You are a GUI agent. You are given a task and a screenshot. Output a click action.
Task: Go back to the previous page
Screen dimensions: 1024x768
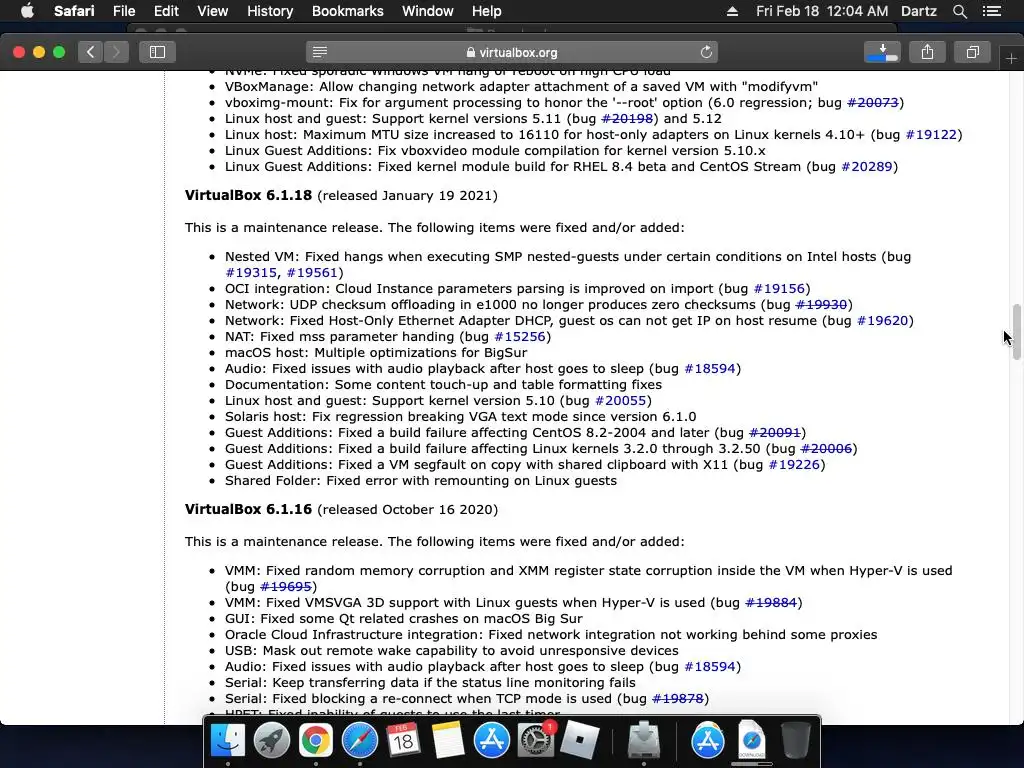[x=90, y=52]
